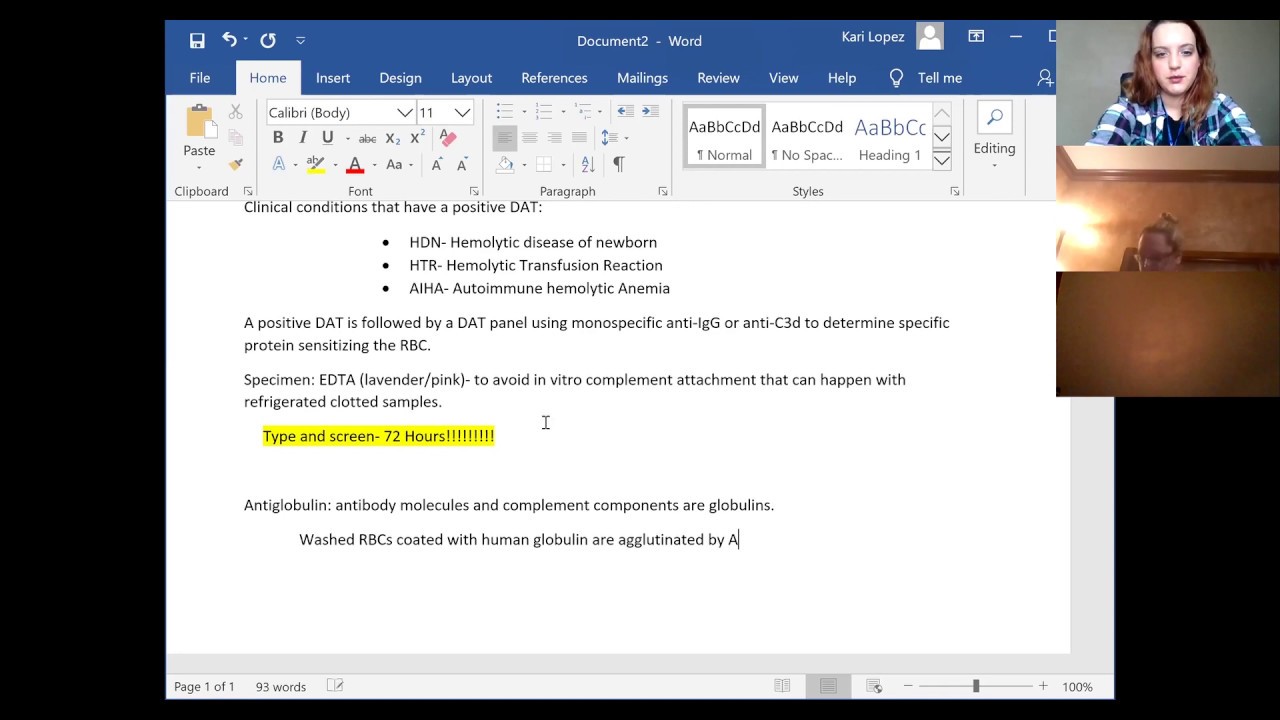Toggle bold formatting
The width and height of the screenshot is (1280, 720).
click(x=278, y=138)
